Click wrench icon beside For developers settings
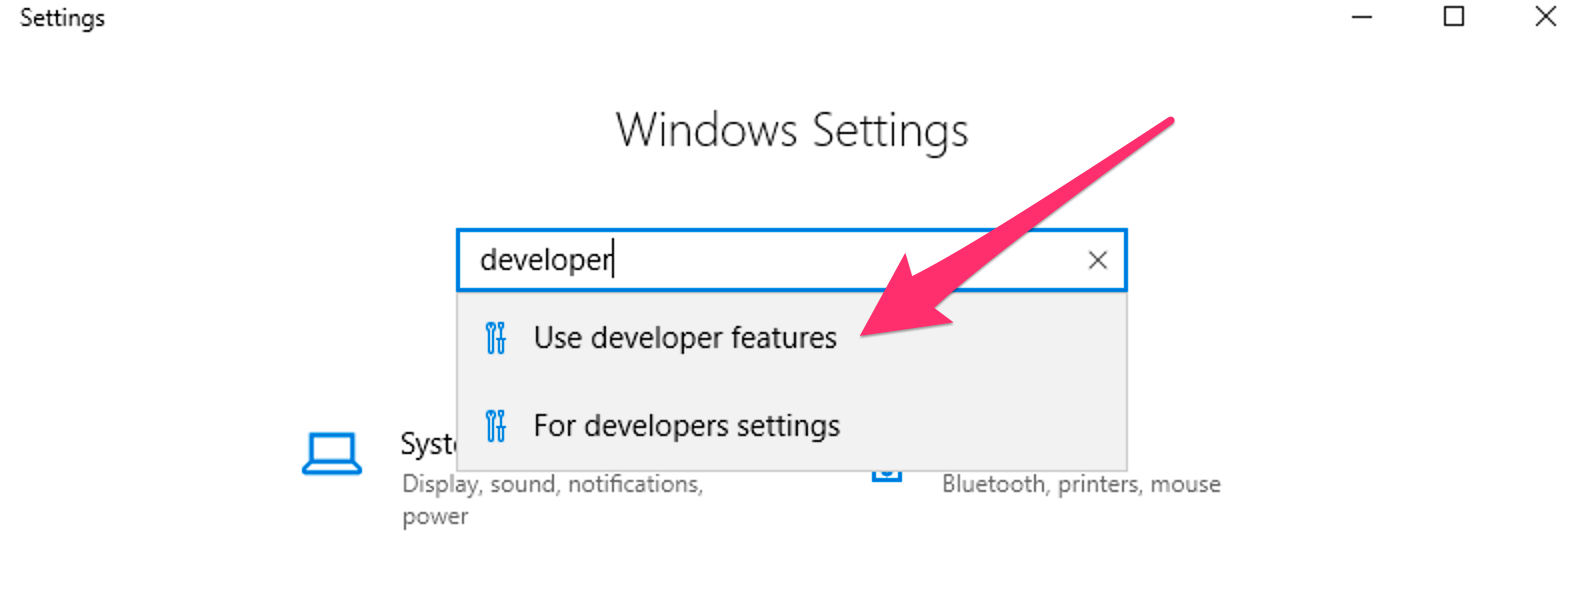The width and height of the screenshot is (1589, 606). pyautogui.click(x=494, y=426)
